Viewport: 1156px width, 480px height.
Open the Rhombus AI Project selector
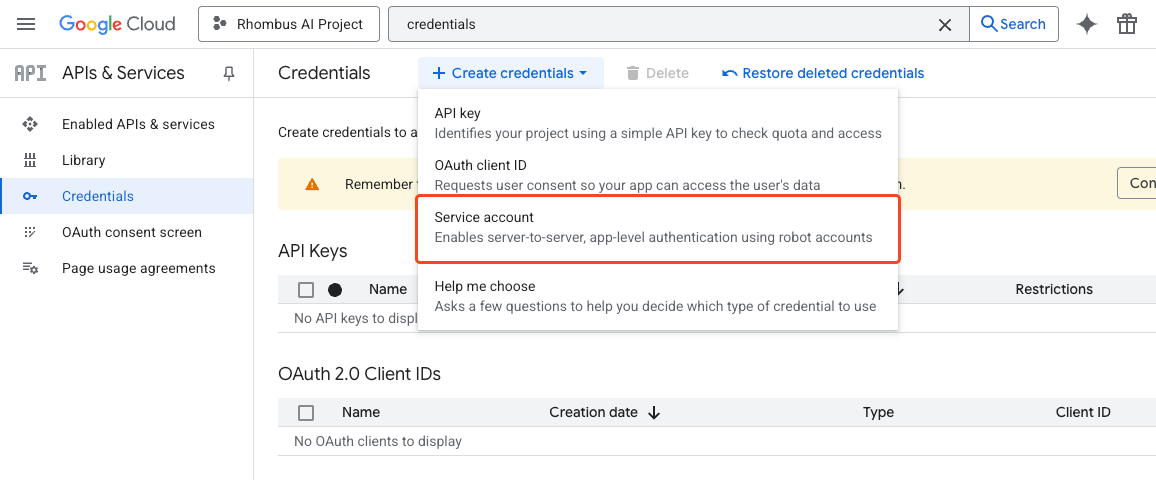point(289,24)
